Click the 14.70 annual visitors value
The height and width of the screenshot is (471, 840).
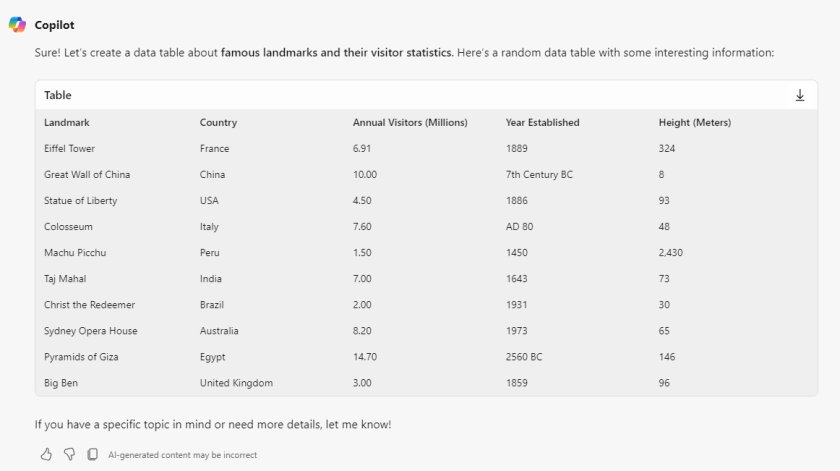(x=365, y=357)
